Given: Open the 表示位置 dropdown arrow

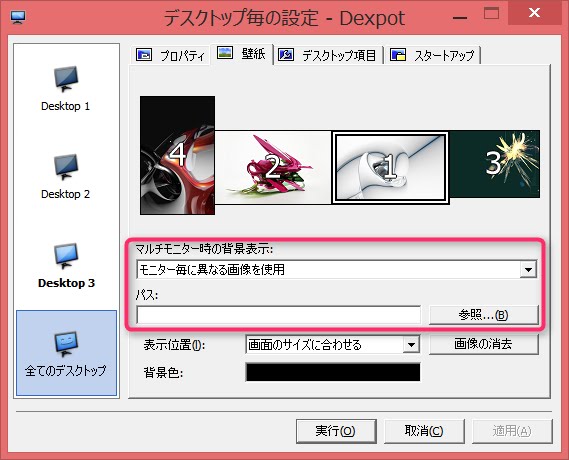Looking at the screenshot, I should tap(411, 345).
